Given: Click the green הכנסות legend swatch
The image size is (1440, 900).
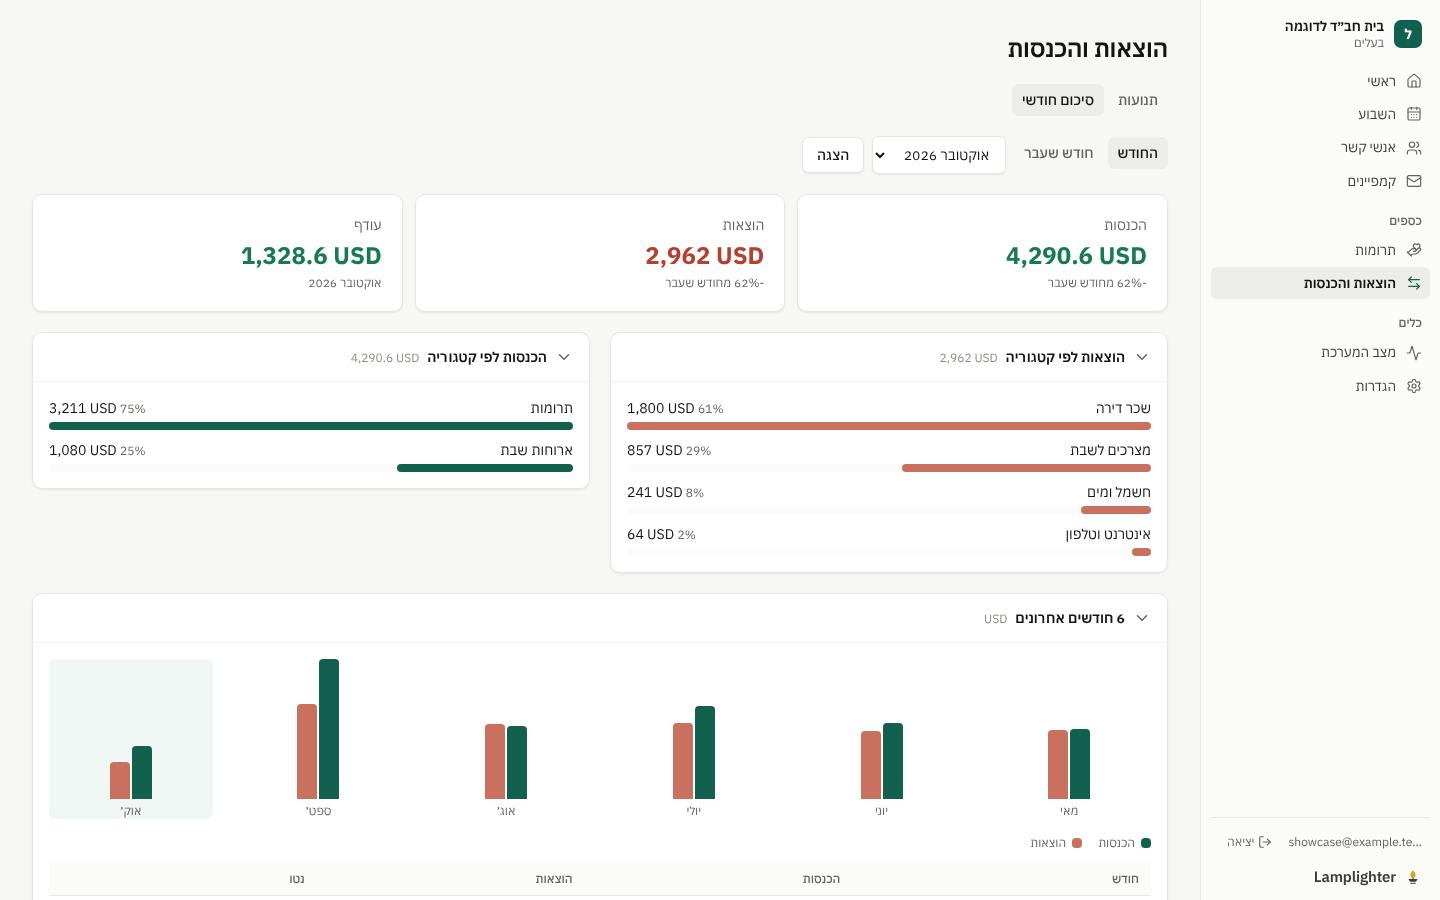Looking at the screenshot, I should (x=1146, y=843).
